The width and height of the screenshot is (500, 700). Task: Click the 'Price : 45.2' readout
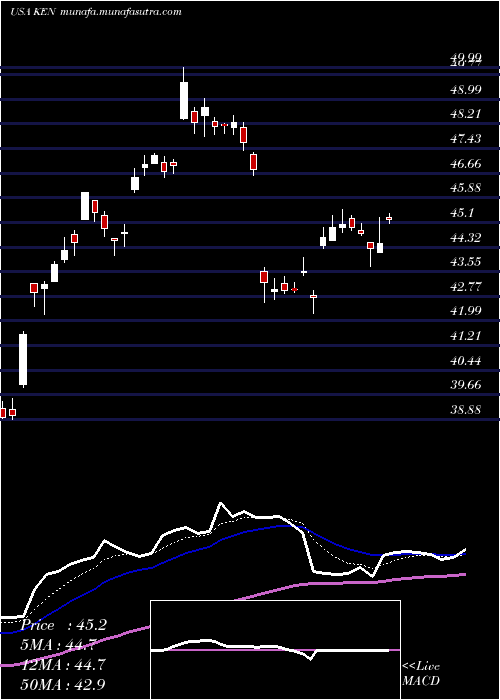coord(64,625)
